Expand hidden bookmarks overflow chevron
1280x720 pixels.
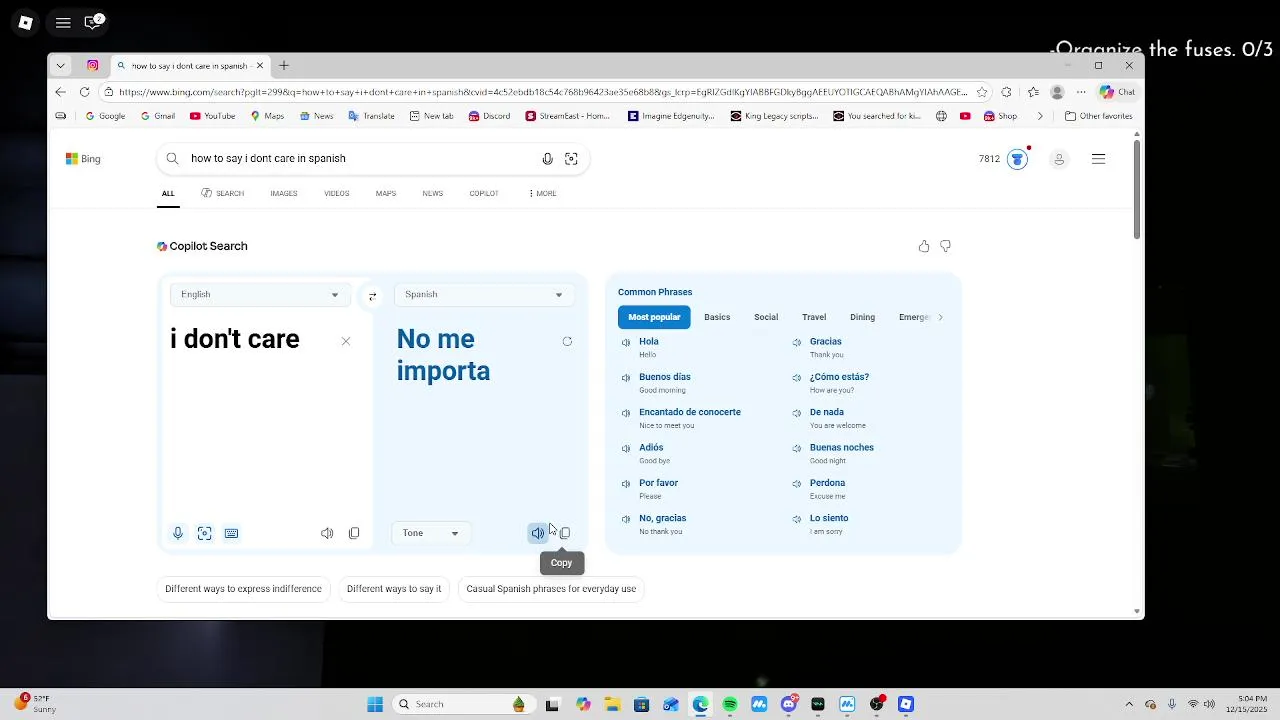tap(1040, 116)
